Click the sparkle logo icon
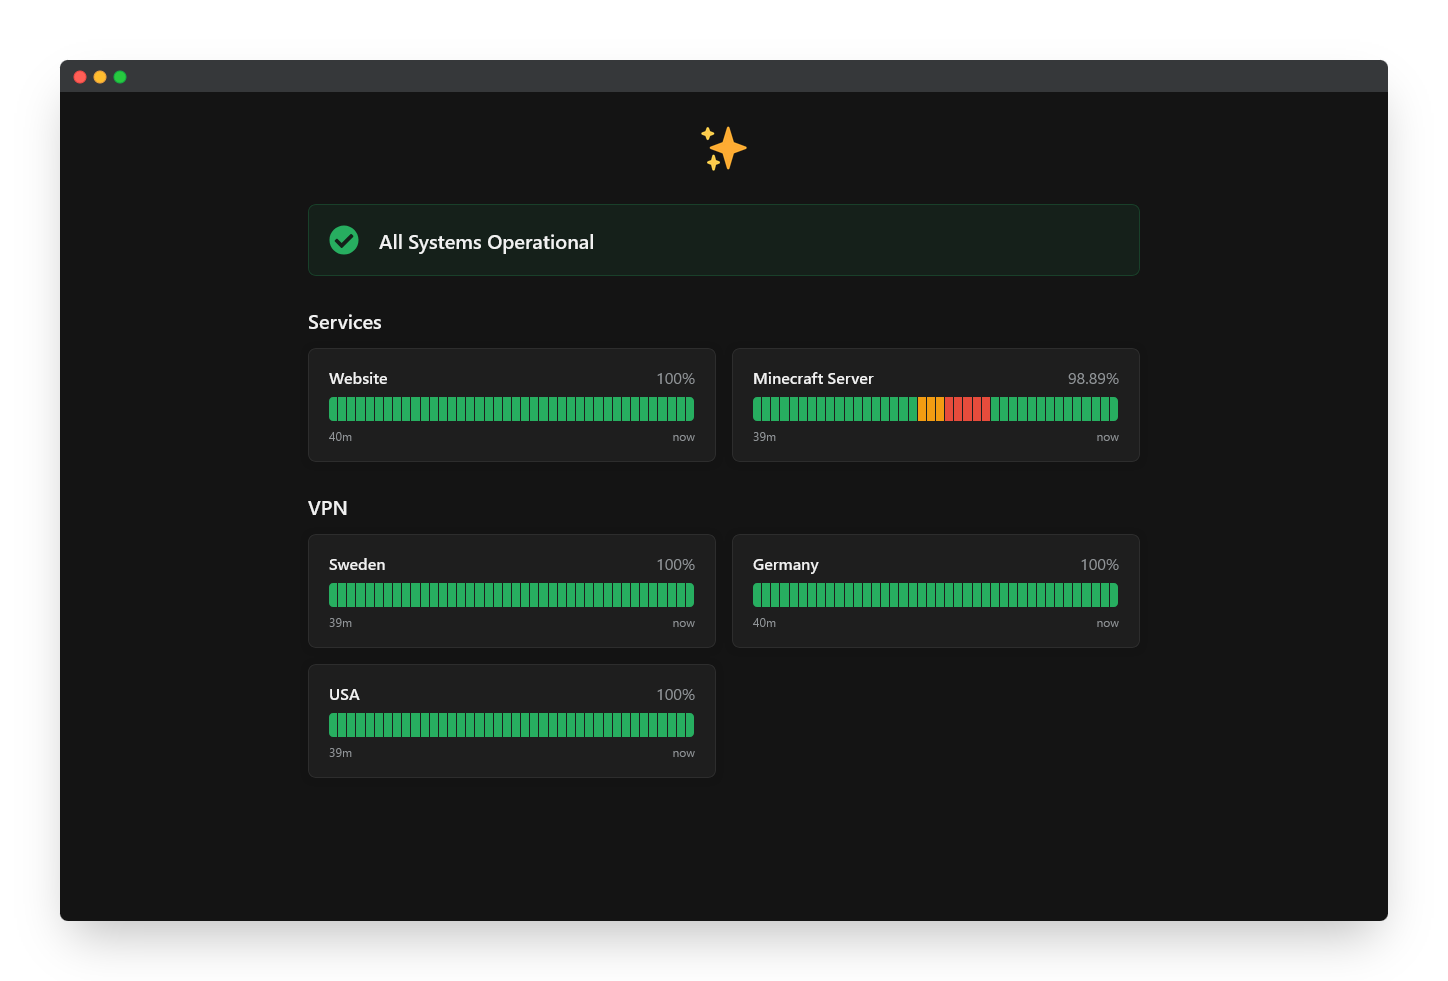 tap(724, 148)
